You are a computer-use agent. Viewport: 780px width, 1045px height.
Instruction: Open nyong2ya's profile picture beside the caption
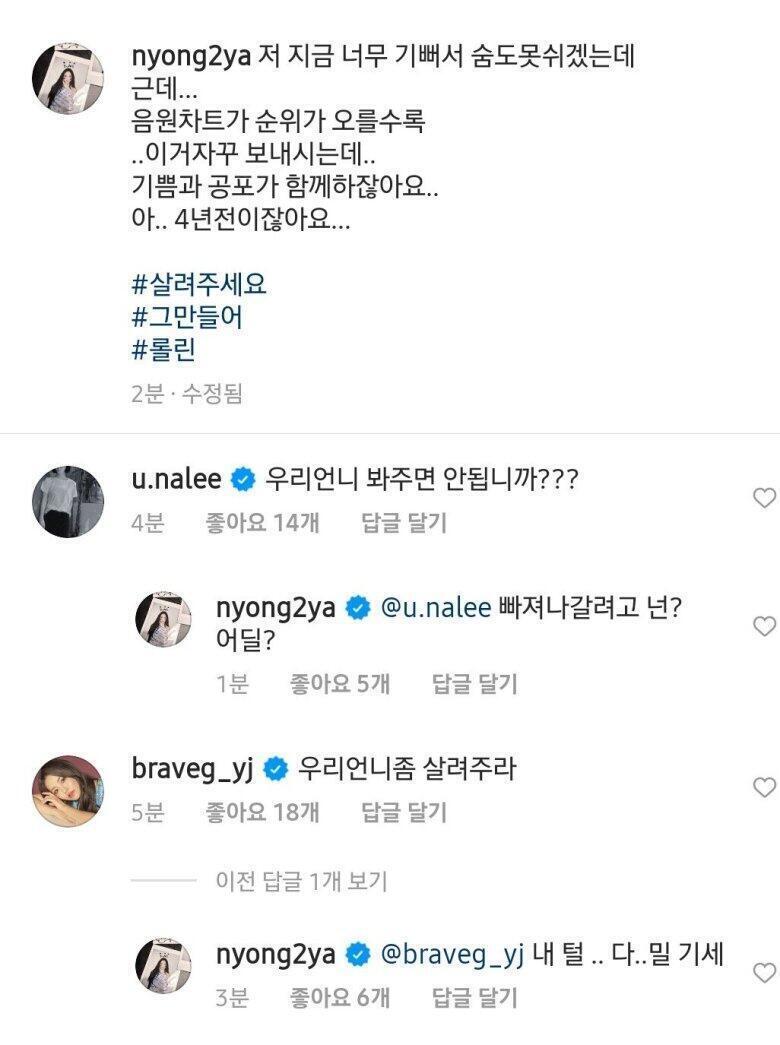click(x=68, y=78)
